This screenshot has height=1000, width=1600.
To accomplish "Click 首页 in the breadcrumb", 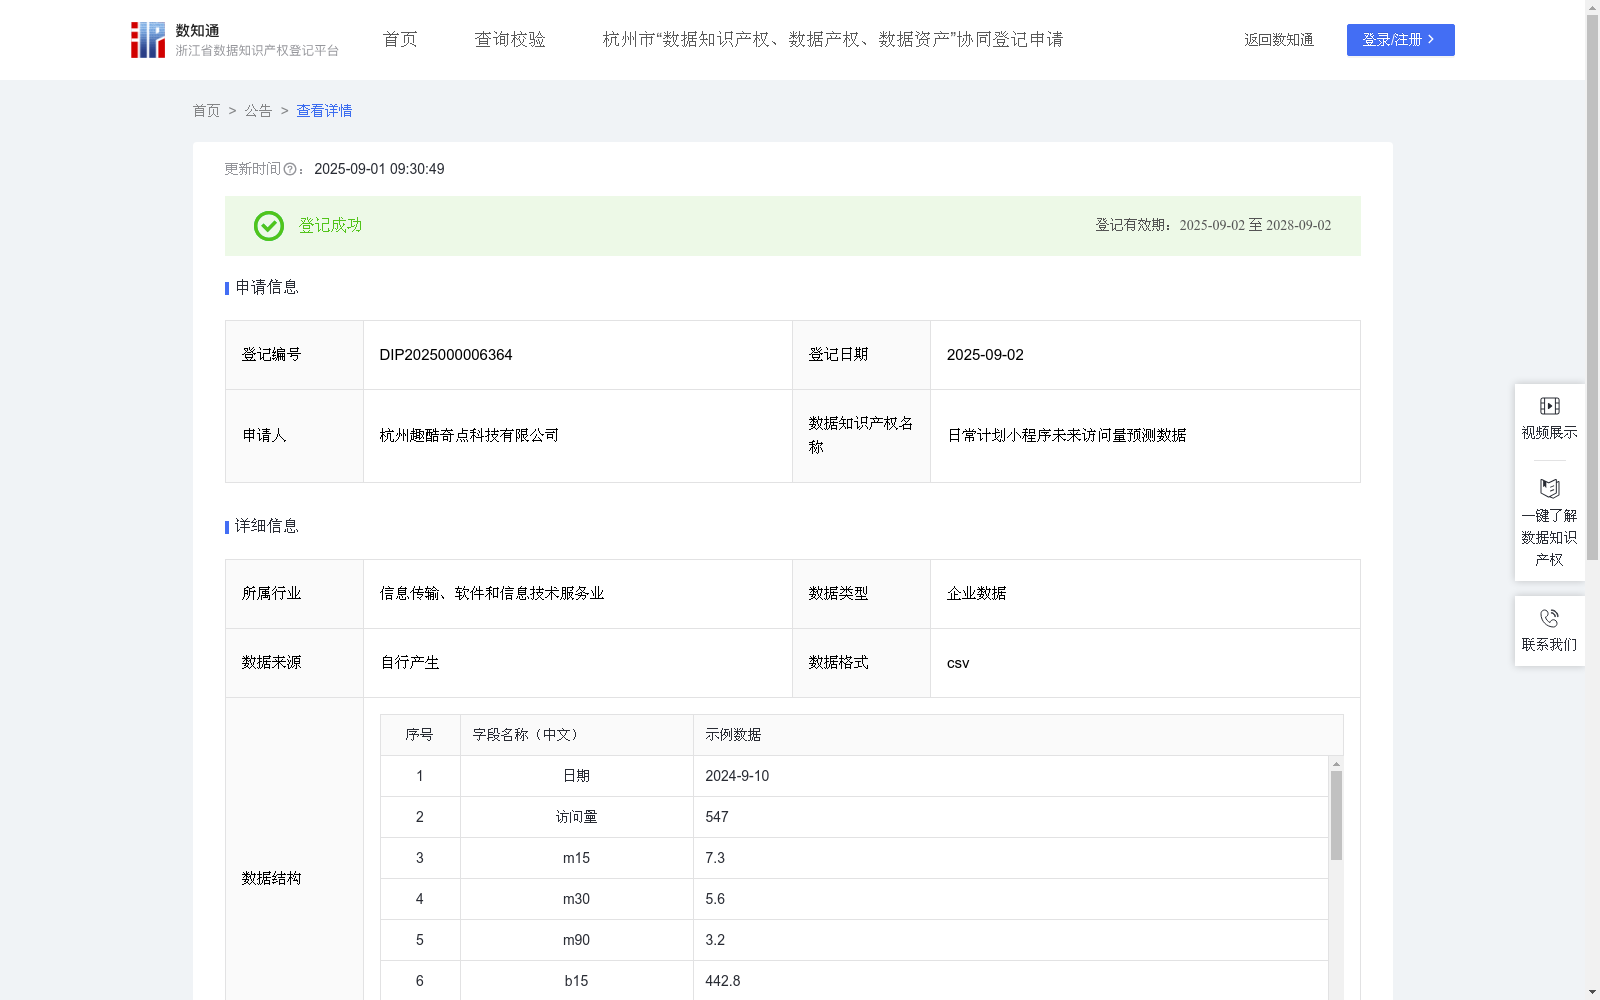I will 206,111.
